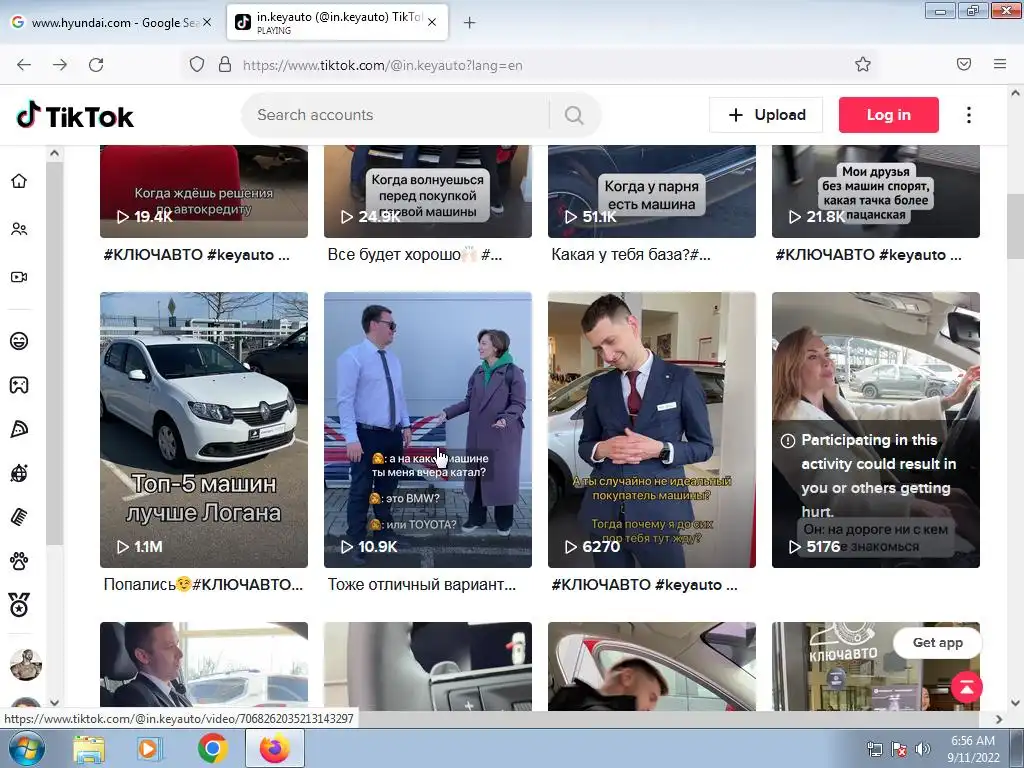Open TikTok home logo
Viewport: 1024px width, 768px height.
pyautogui.click(x=74, y=116)
